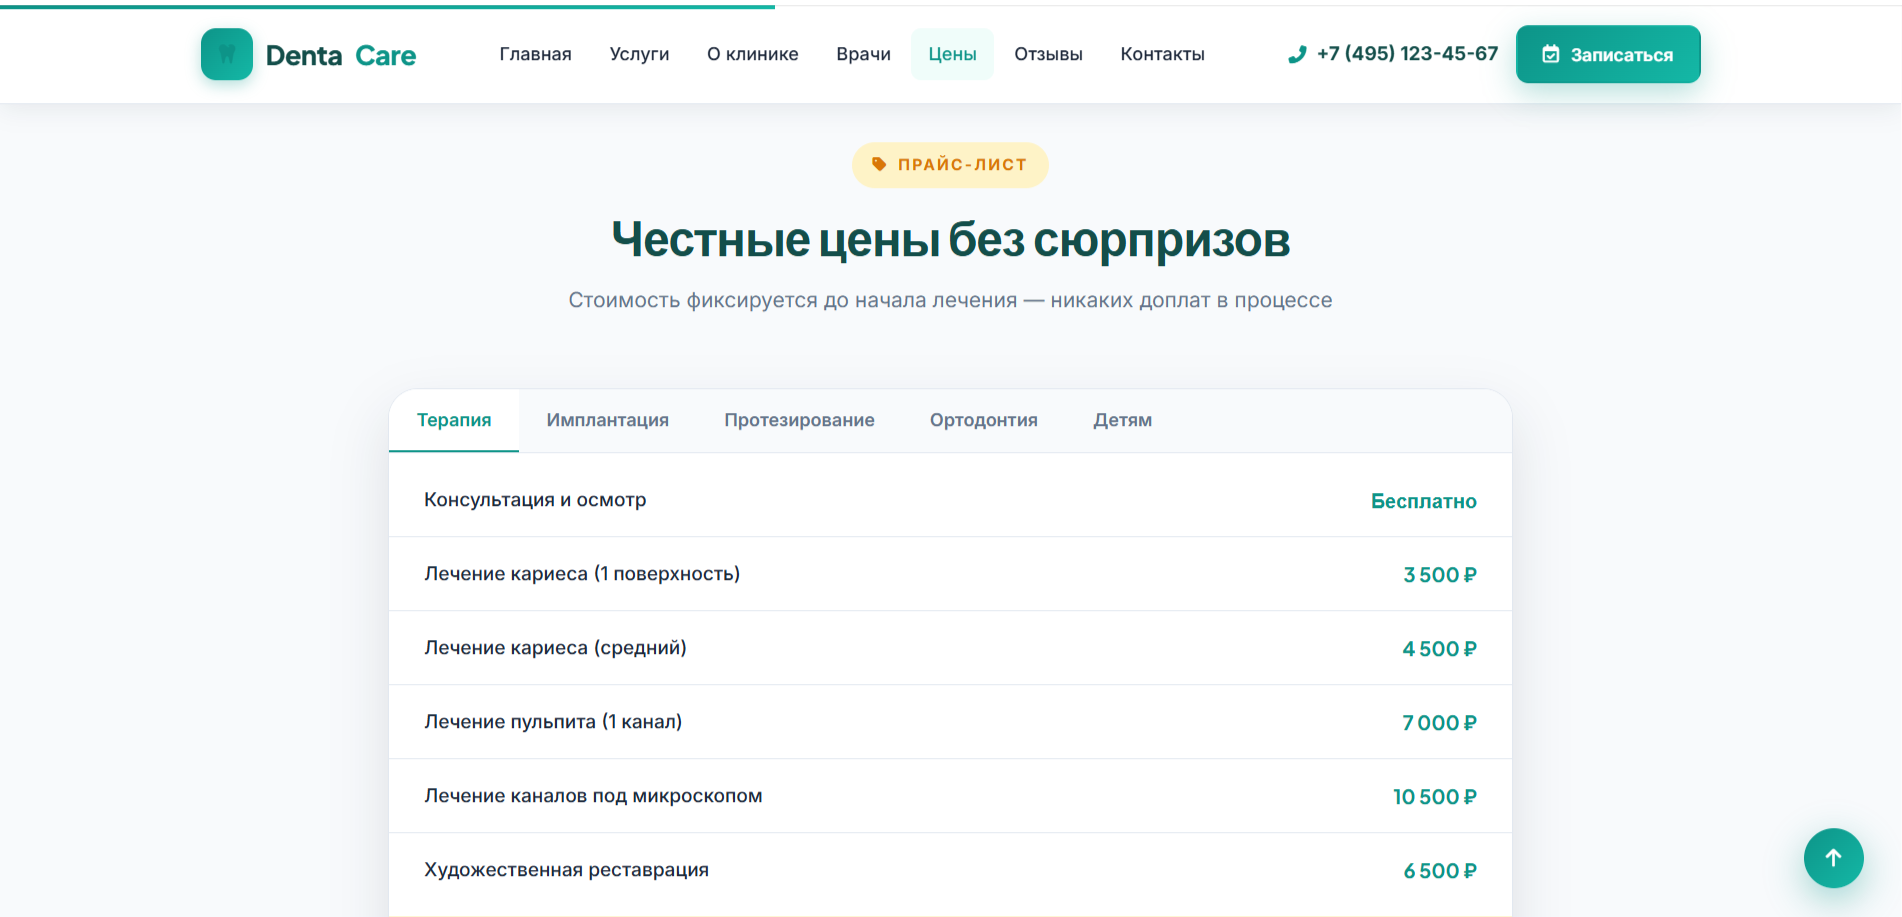This screenshot has height=917, width=1902.
Task: Click the Консультация и осмотр row name
Action: 535,500
